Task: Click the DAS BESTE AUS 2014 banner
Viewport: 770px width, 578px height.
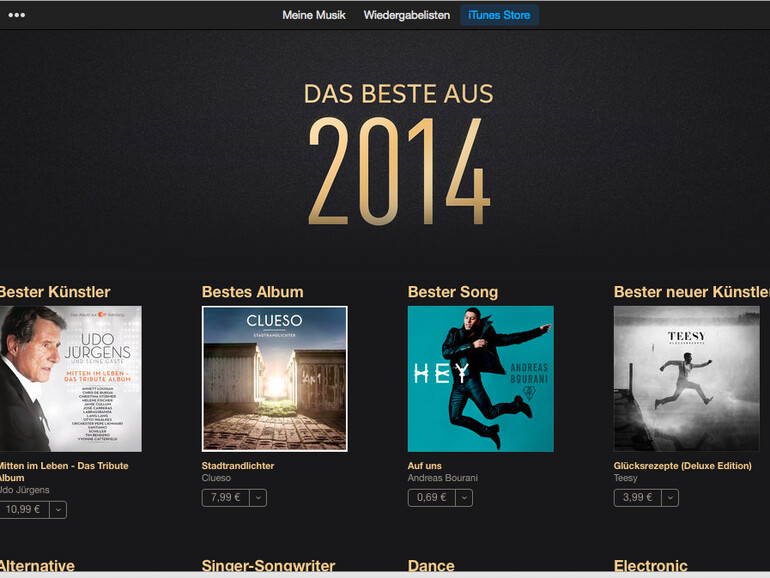Action: point(398,153)
